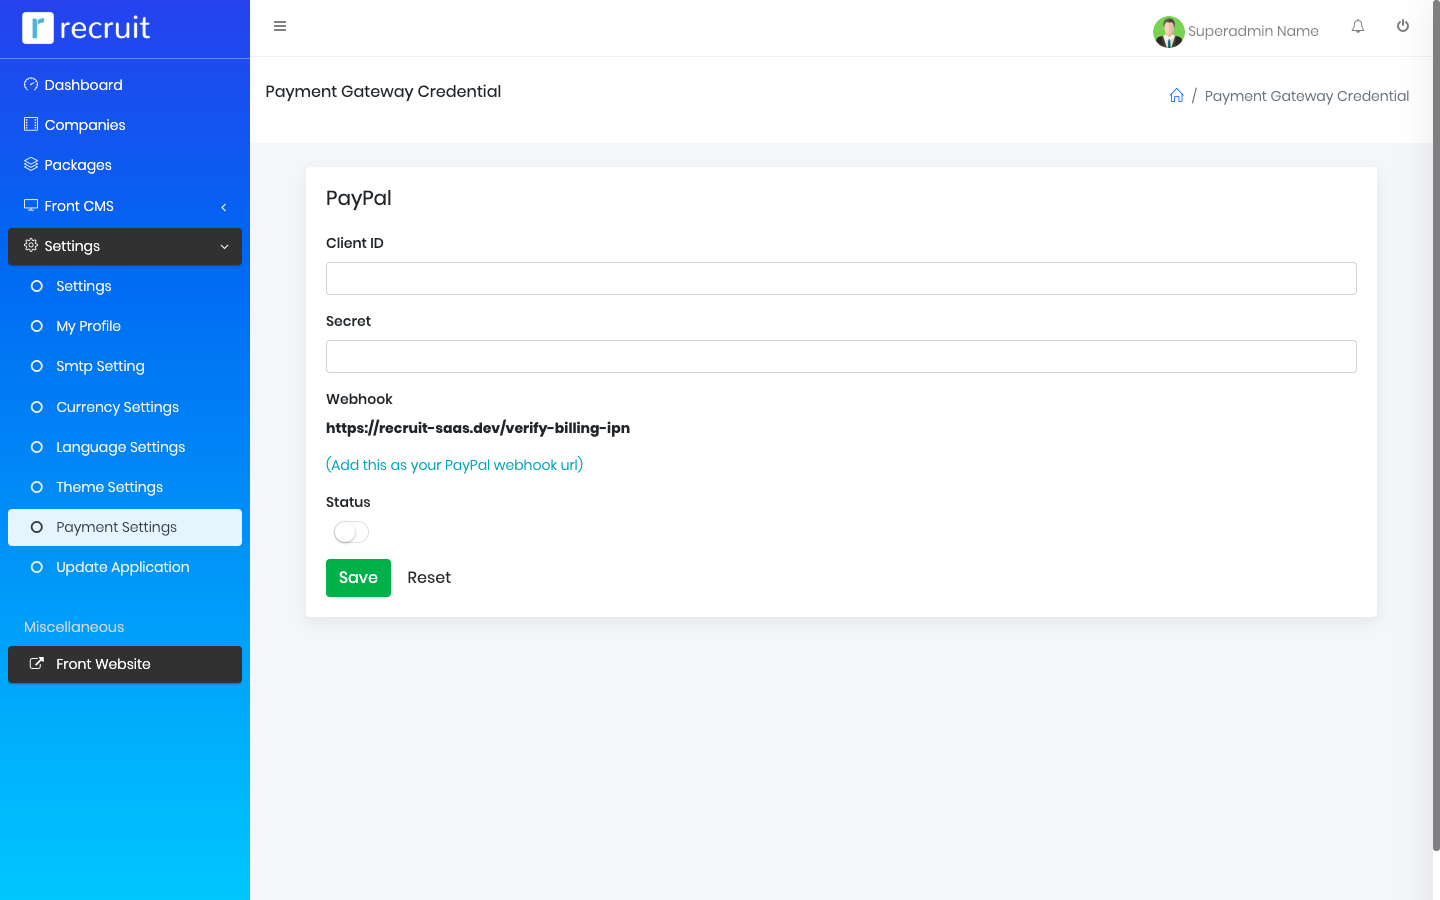Click the power logout icon
Image resolution: width=1440 pixels, height=900 pixels.
pyautogui.click(x=1403, y=27)
